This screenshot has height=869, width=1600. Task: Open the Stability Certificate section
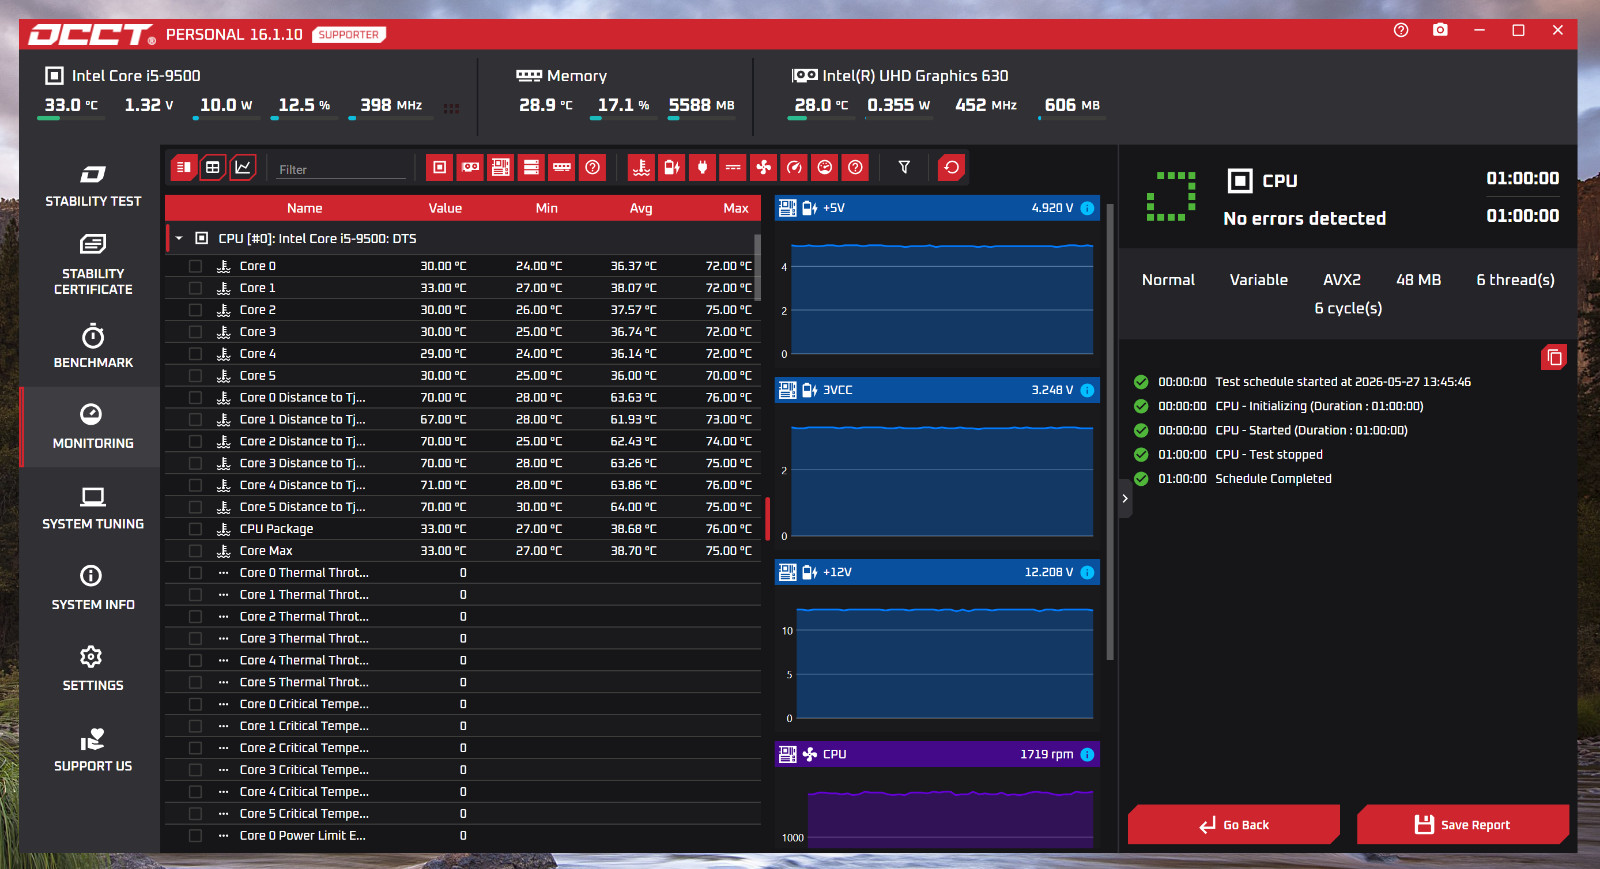click(x=93, y=265)
